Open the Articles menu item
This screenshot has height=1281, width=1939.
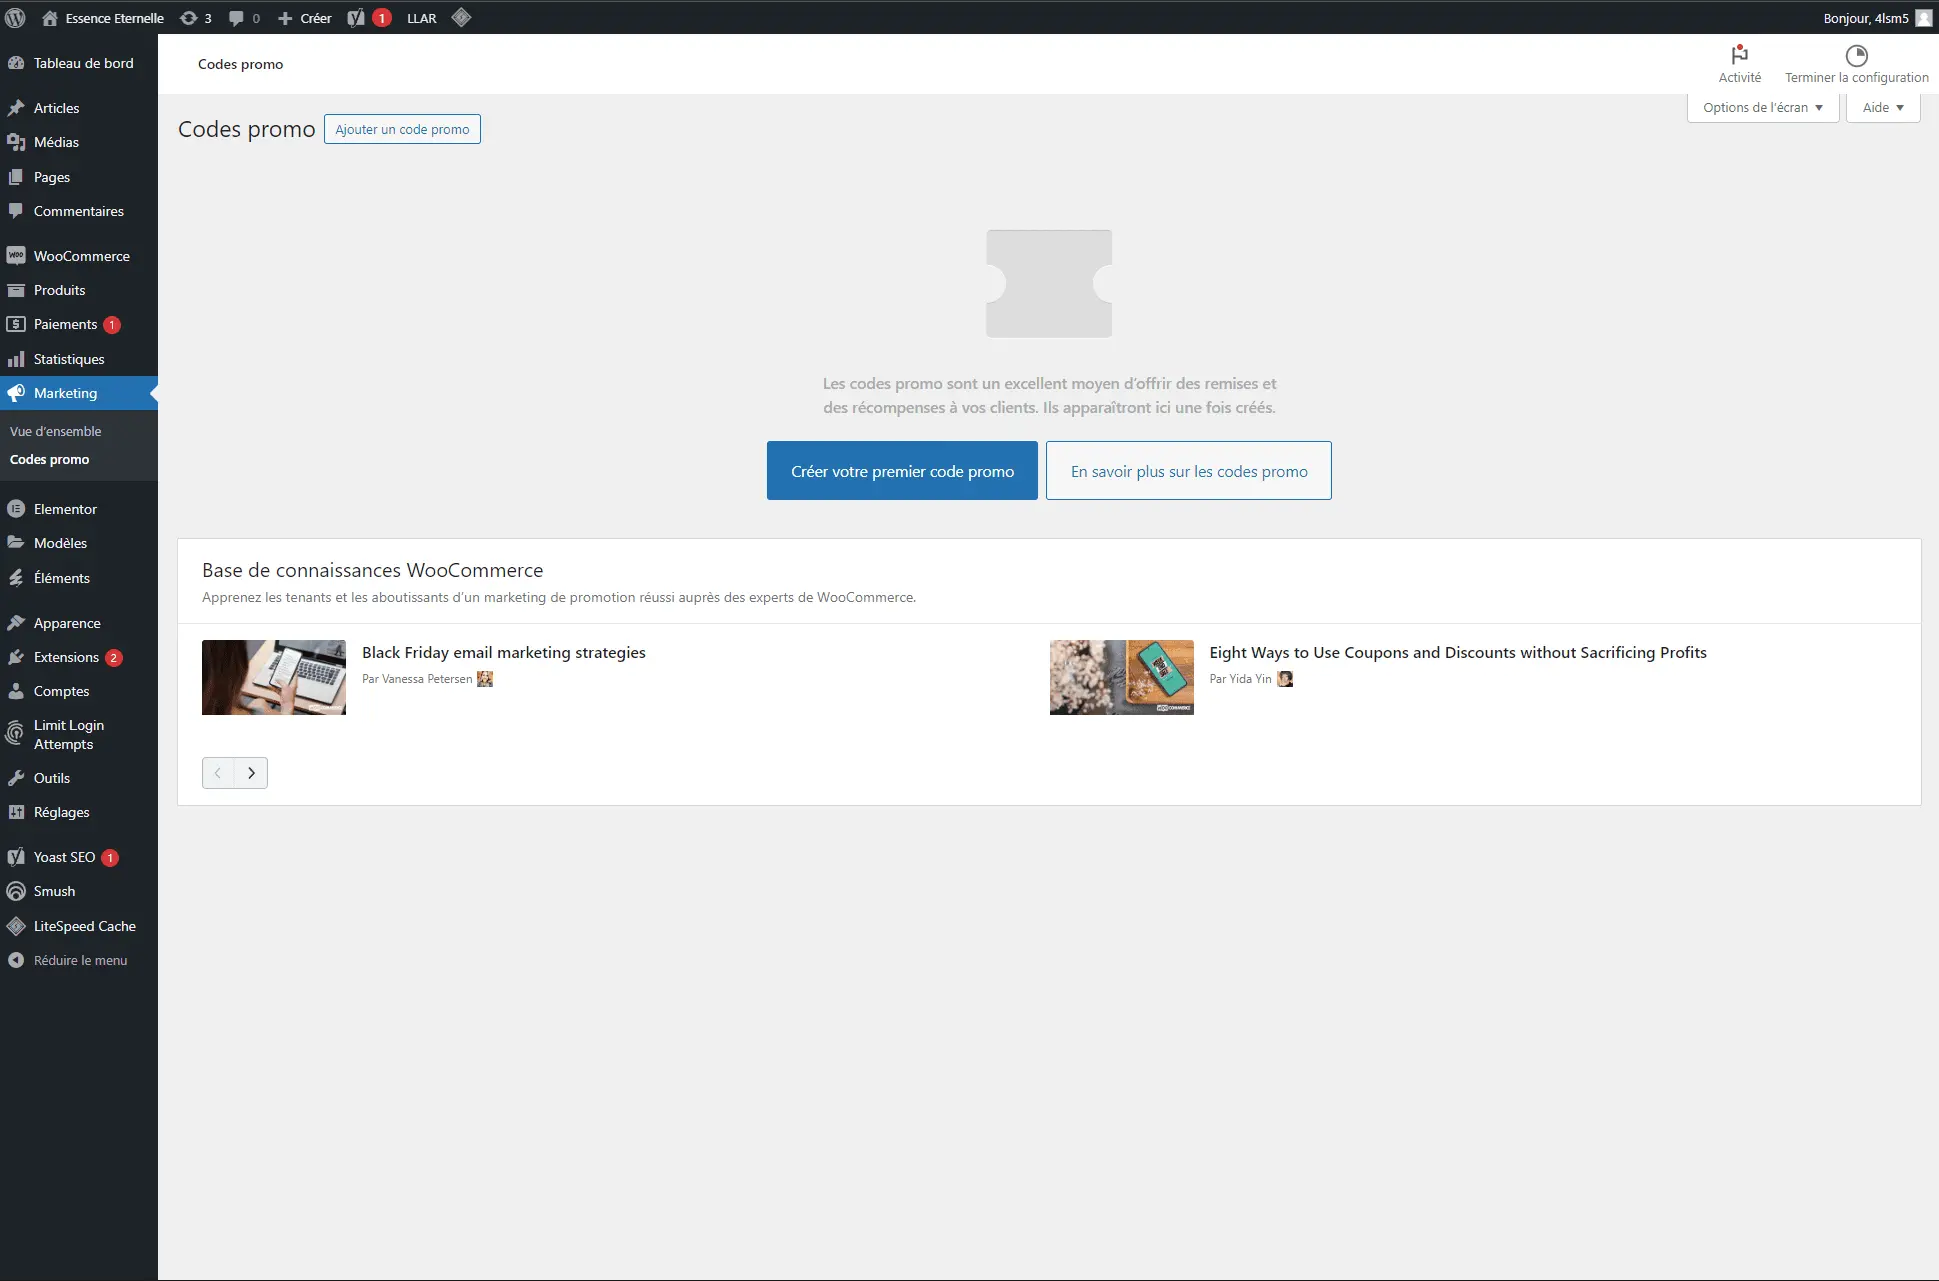tap(79, 108)
